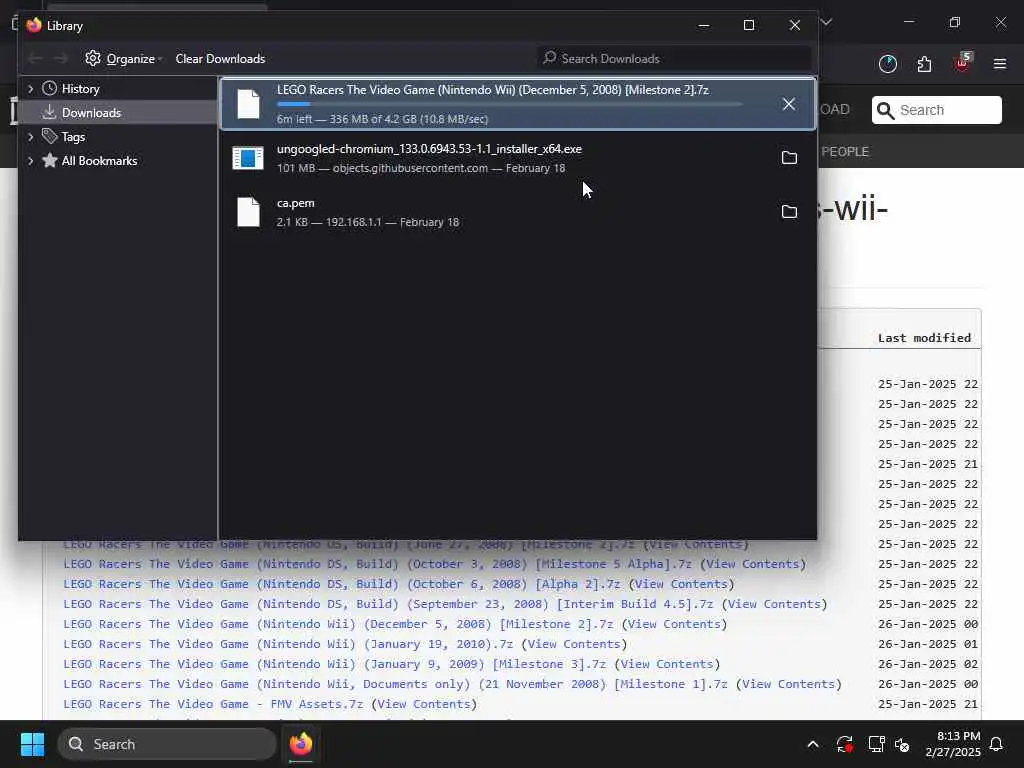
Task: Click the Library back arrow
Action: pos(35,59)
